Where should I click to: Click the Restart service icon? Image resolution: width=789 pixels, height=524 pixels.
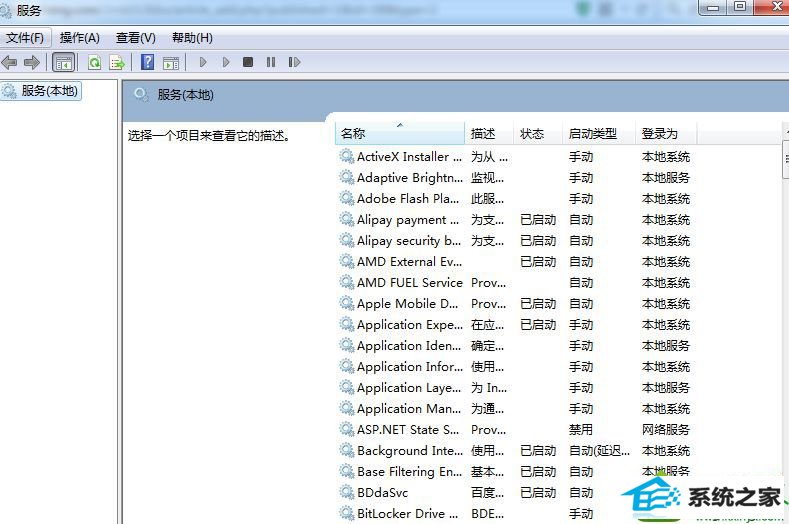pyautogui.click(x=294, y=62)
